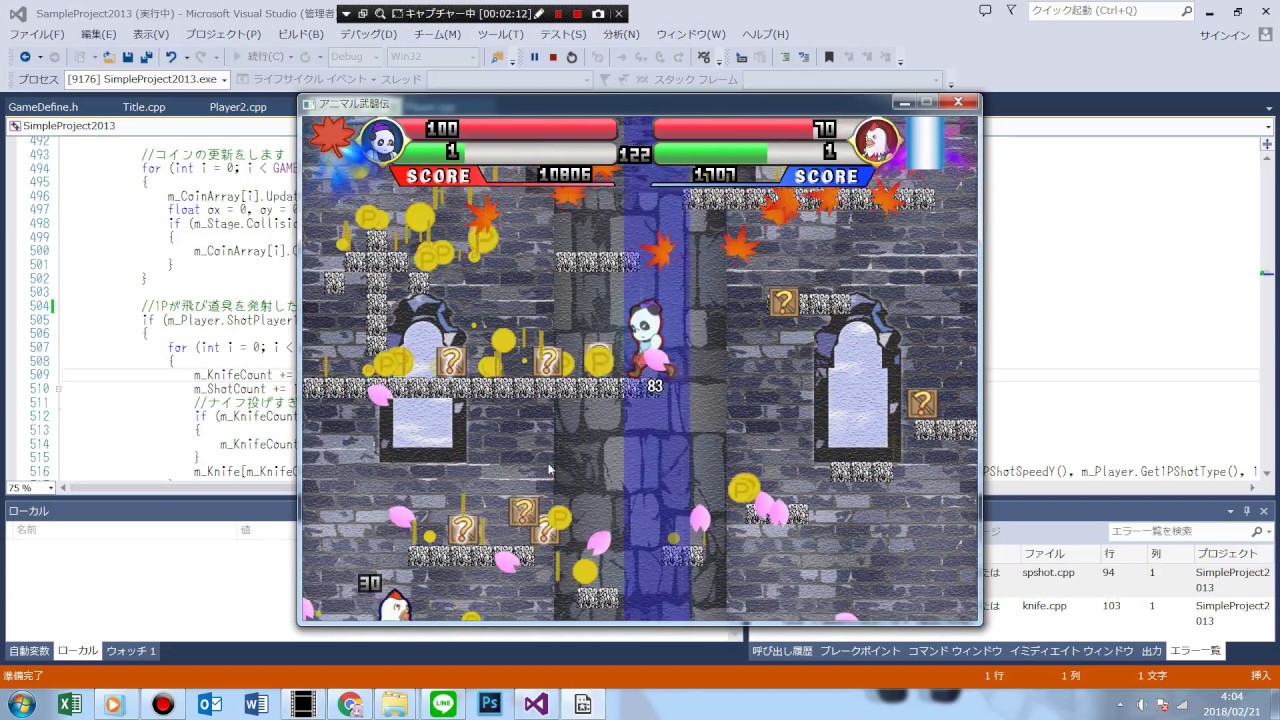The height and width of the screenshot is (720, 1280).
Task: Select the 自動変数 tab
Action: point(29,651)
